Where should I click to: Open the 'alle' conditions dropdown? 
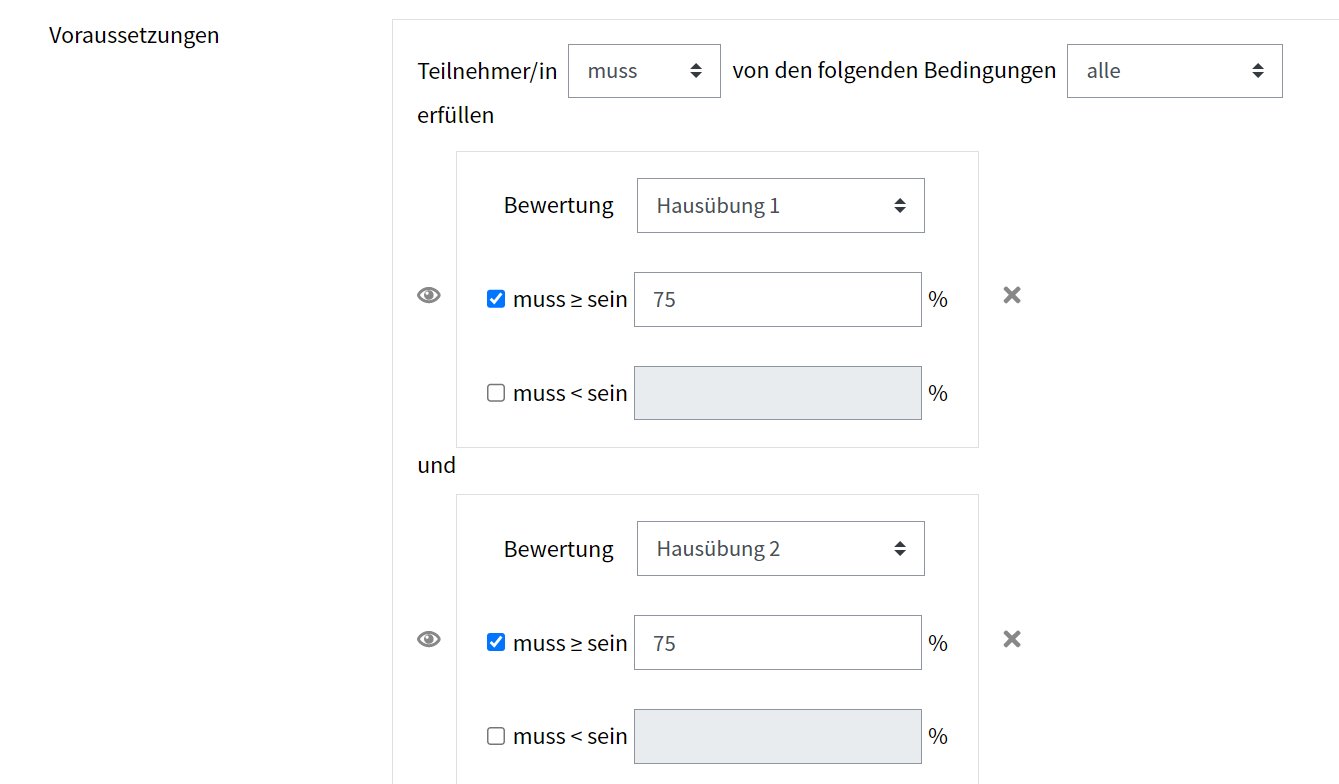click(1174, 71)
